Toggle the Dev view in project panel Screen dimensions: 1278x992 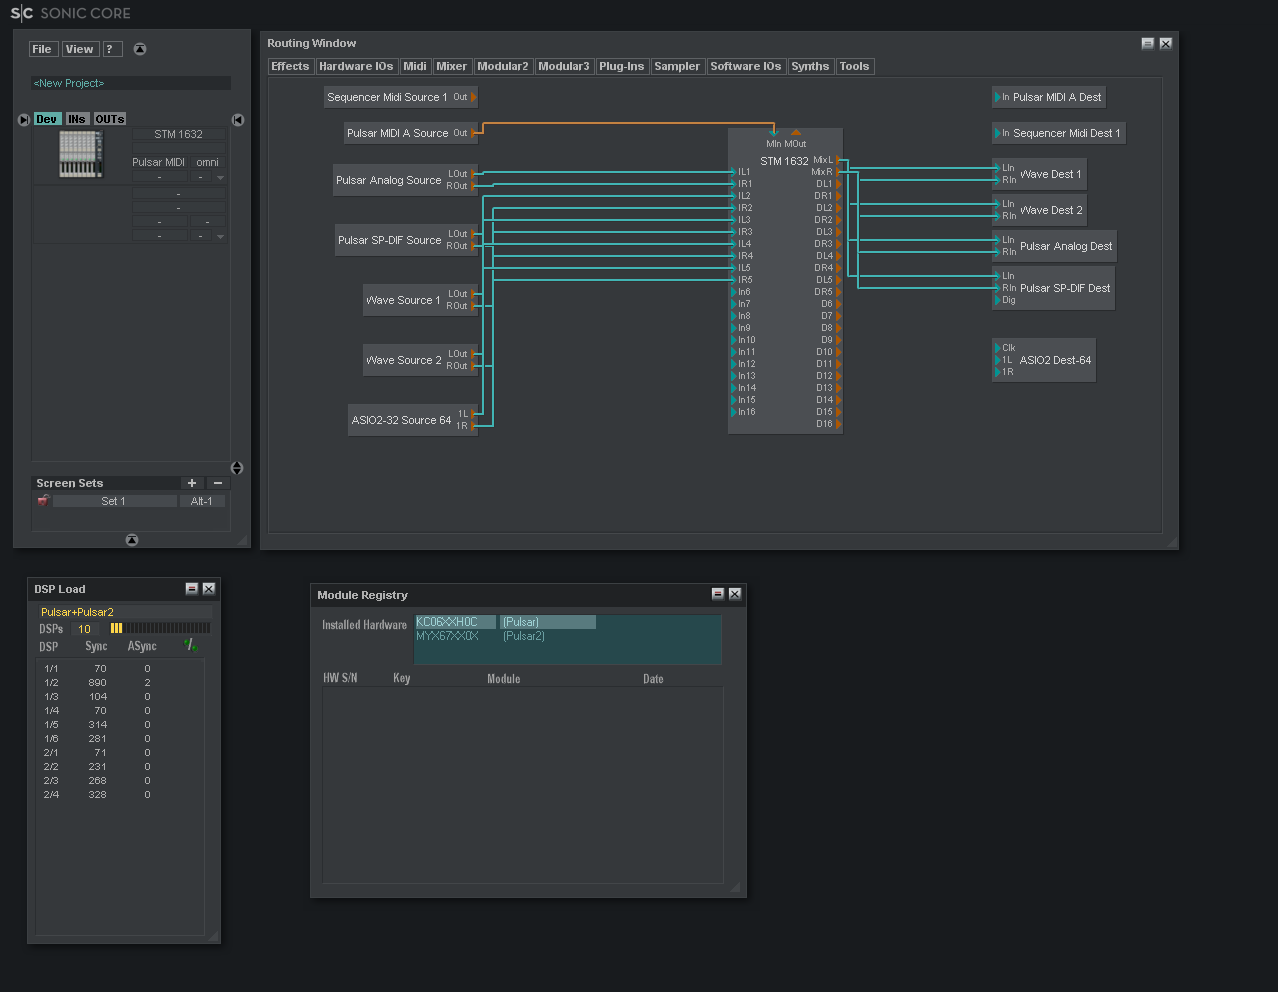[x=47, y=119]
